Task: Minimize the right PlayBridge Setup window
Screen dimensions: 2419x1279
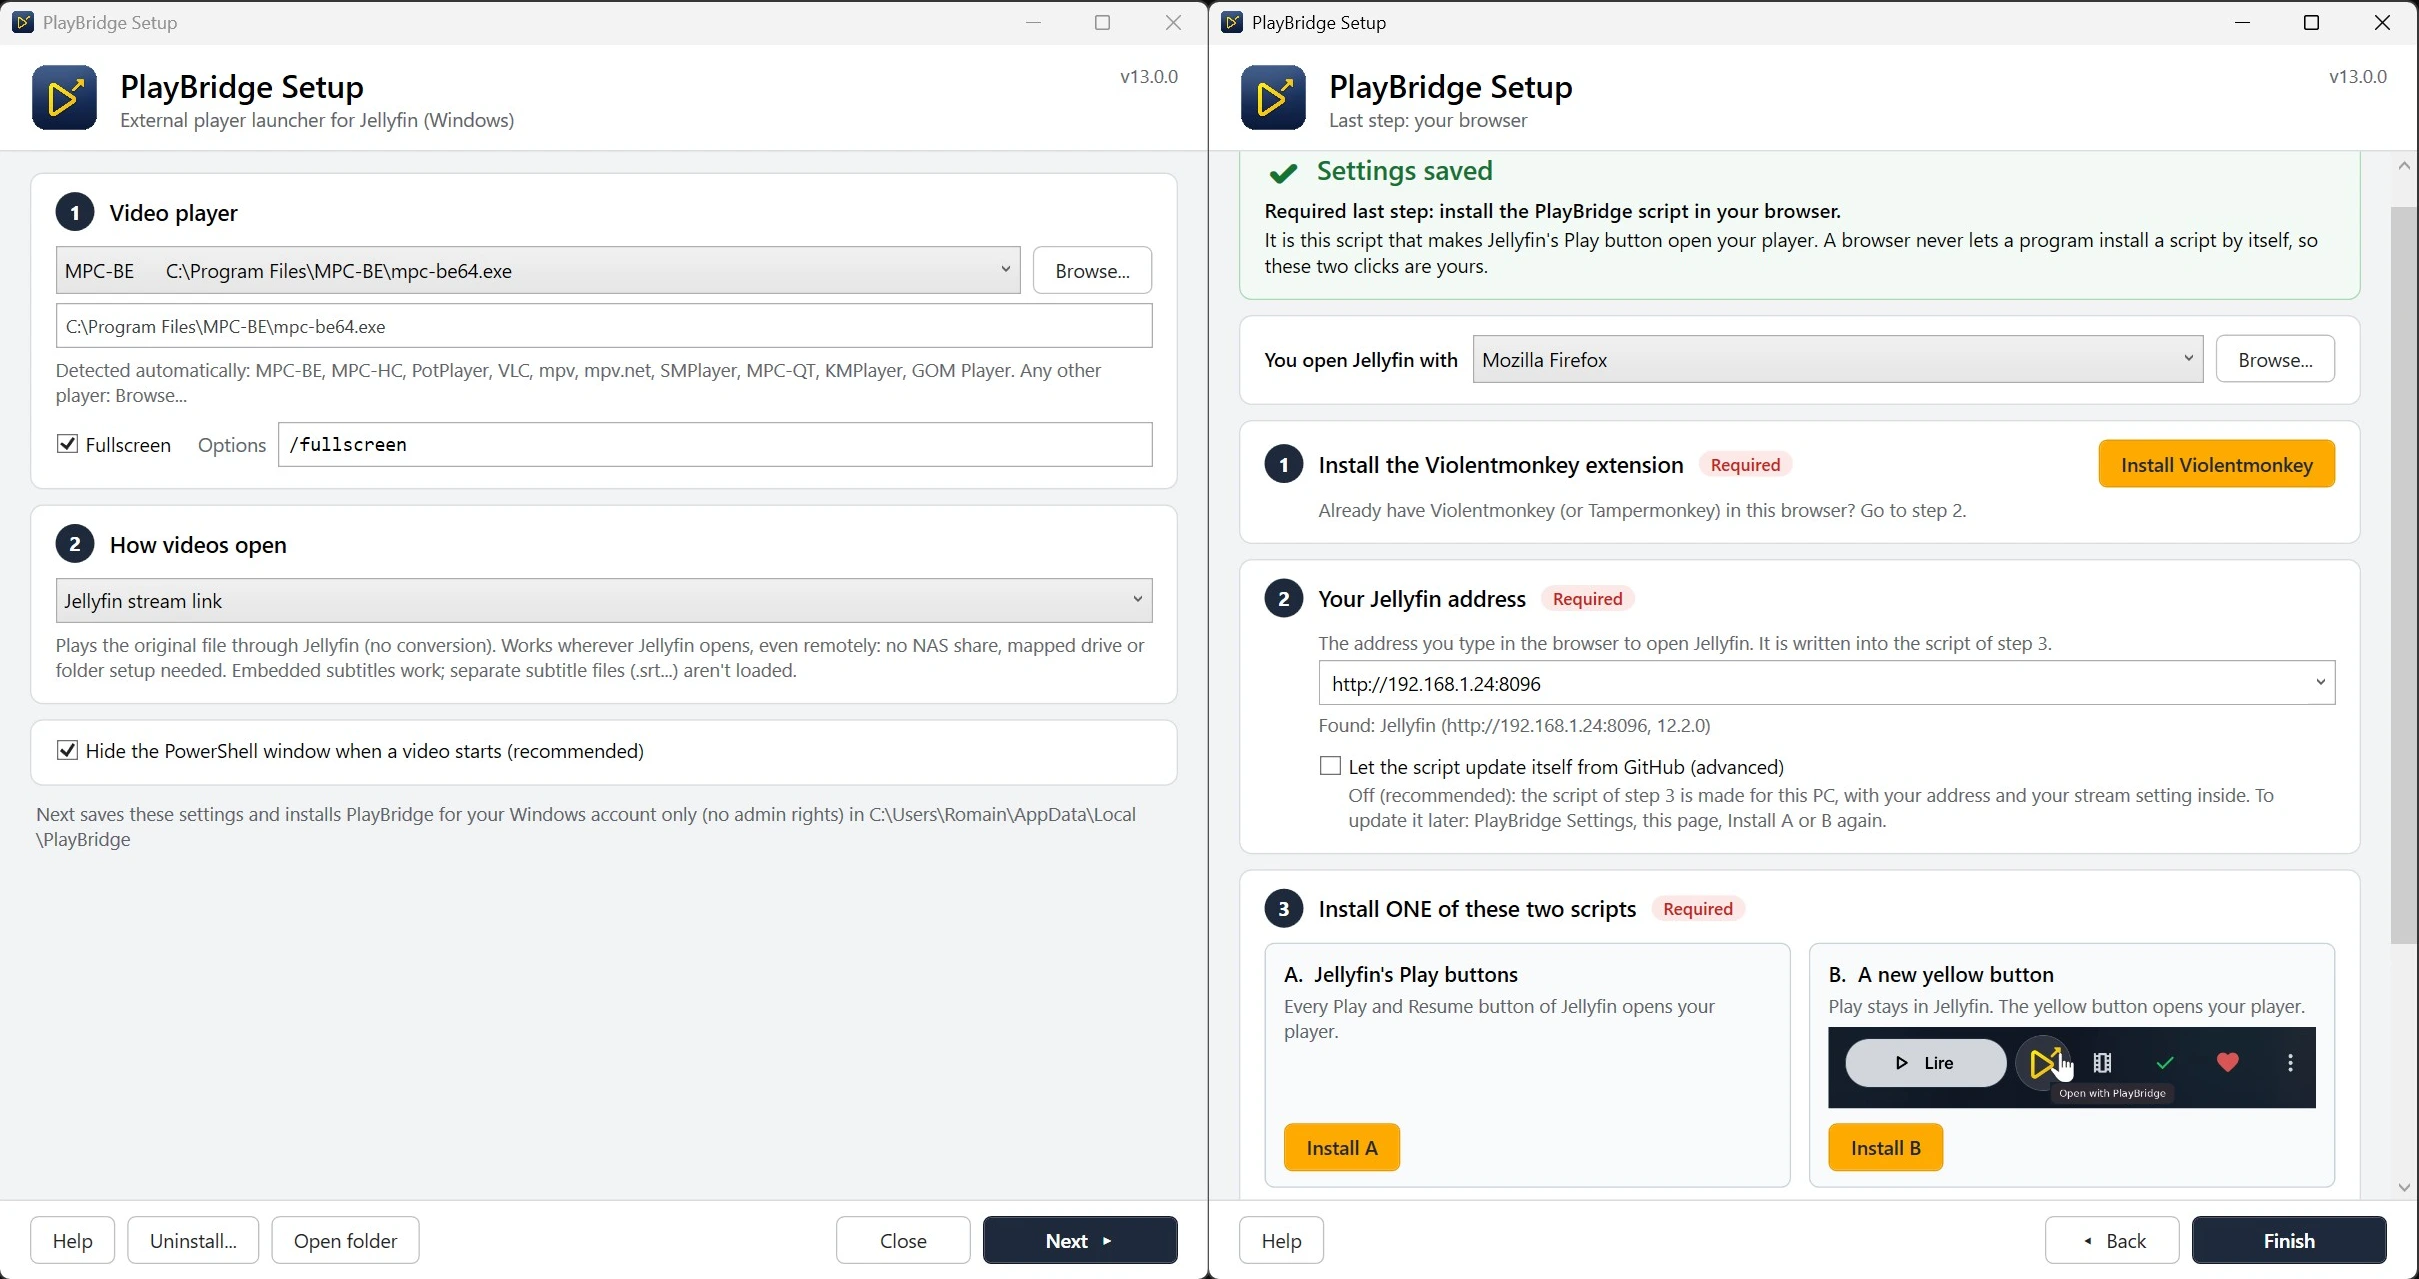Action: tap(2242, 22)
